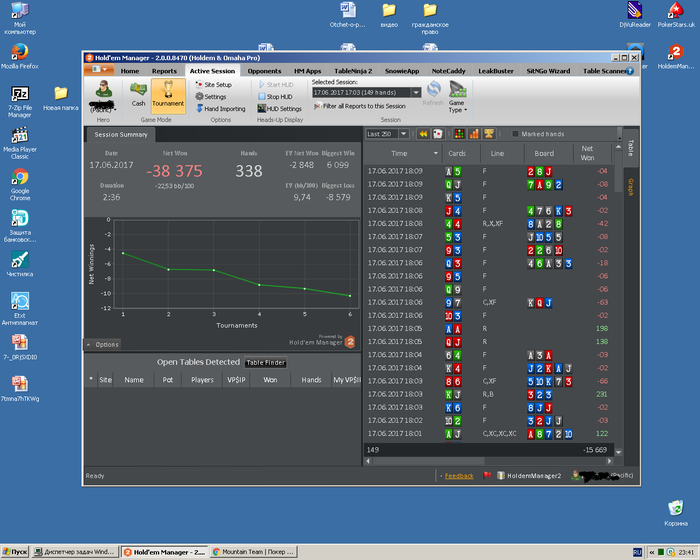Select the 18:08 hand row with line R,X,XF
Screen dimensions: 700x560
[x=488, y=224]
